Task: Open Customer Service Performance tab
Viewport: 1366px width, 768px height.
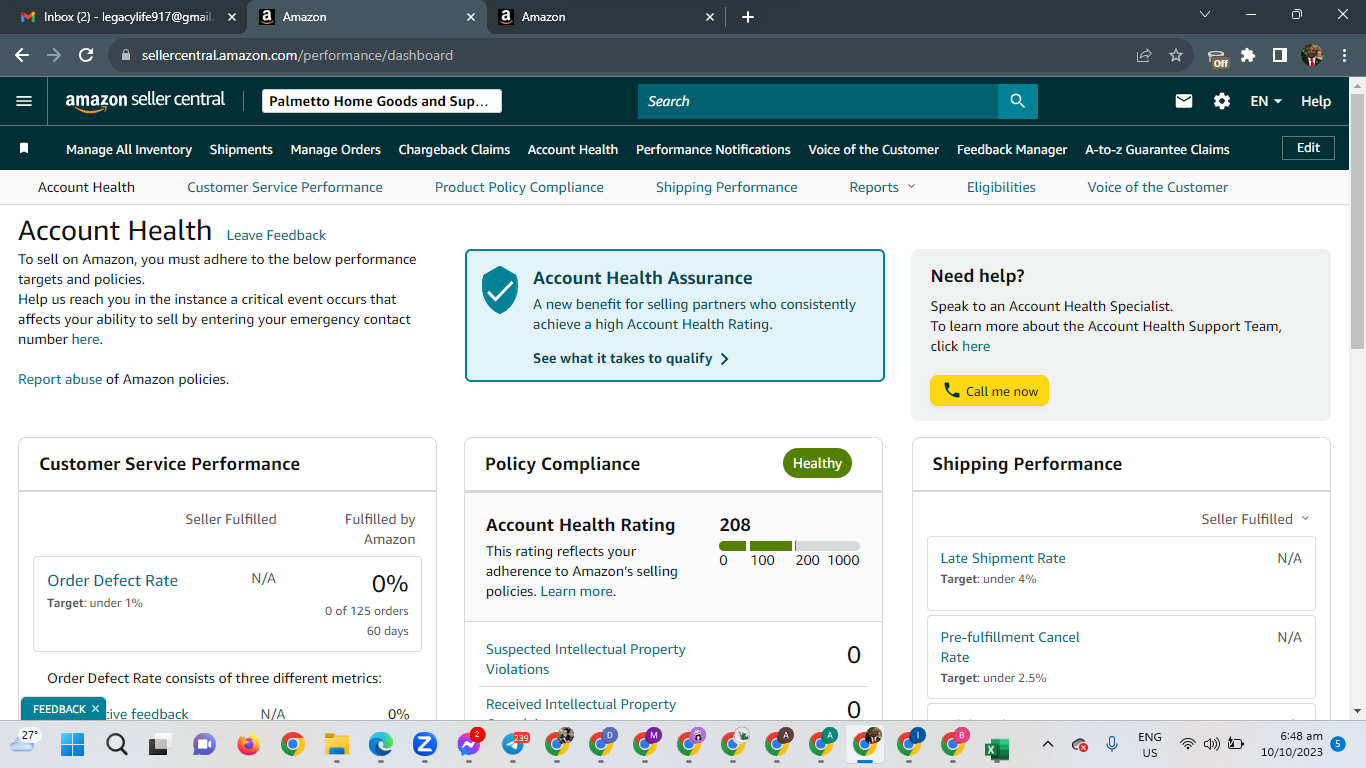Action: pyautogui.click(x=285, y=187)
